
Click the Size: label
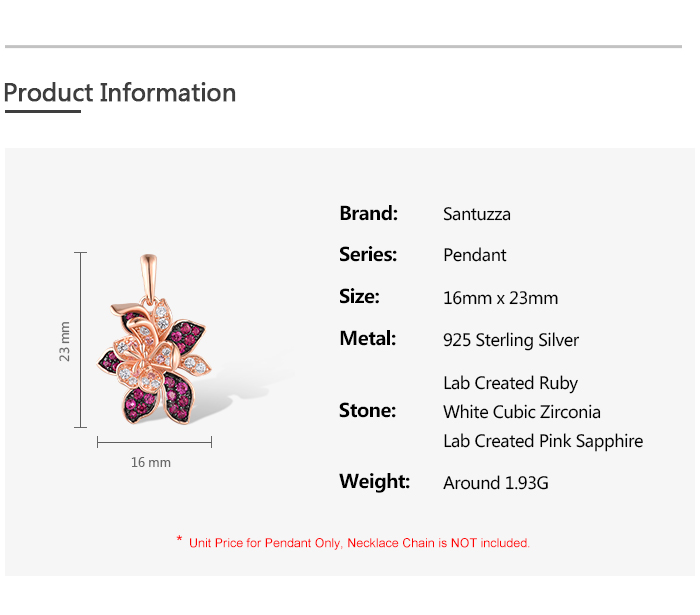359,297
